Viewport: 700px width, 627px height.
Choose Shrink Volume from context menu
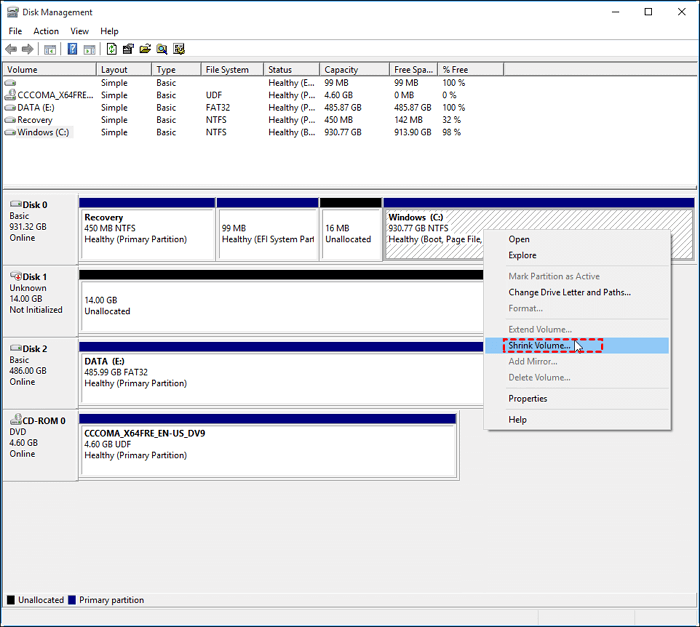(x=540, y=345)
